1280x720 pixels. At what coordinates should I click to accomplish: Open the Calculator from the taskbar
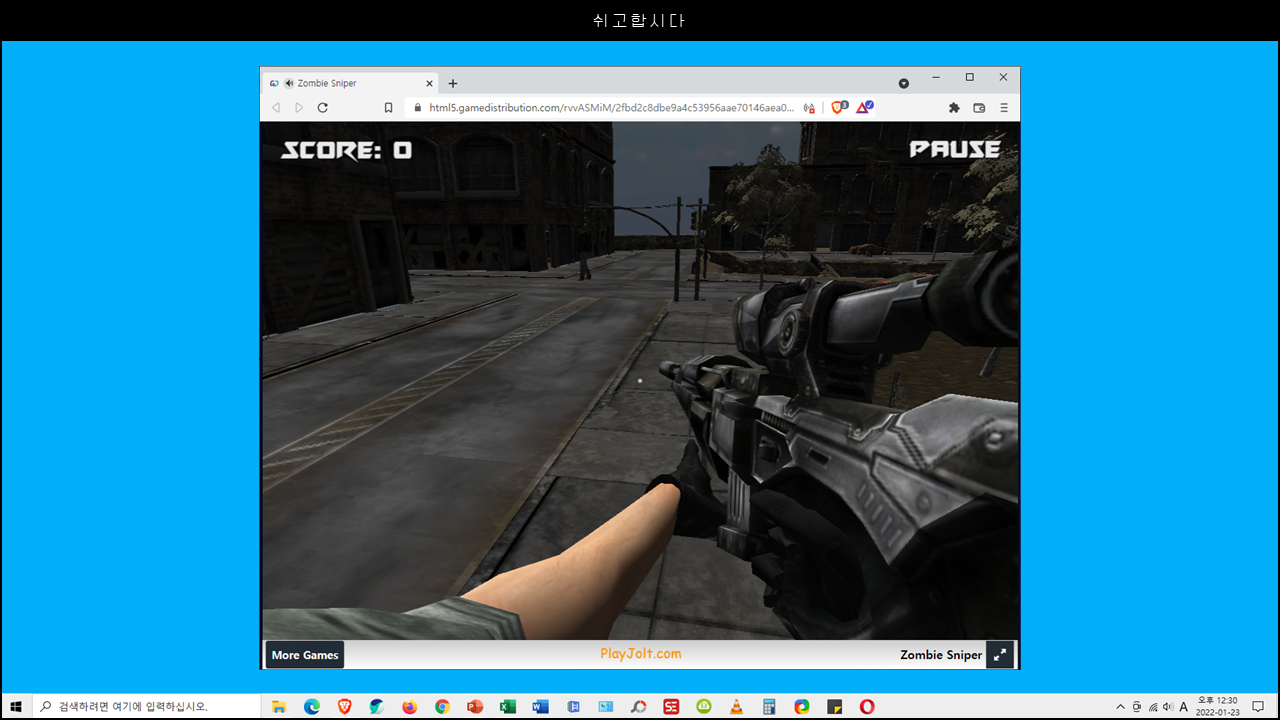(769, 706)
